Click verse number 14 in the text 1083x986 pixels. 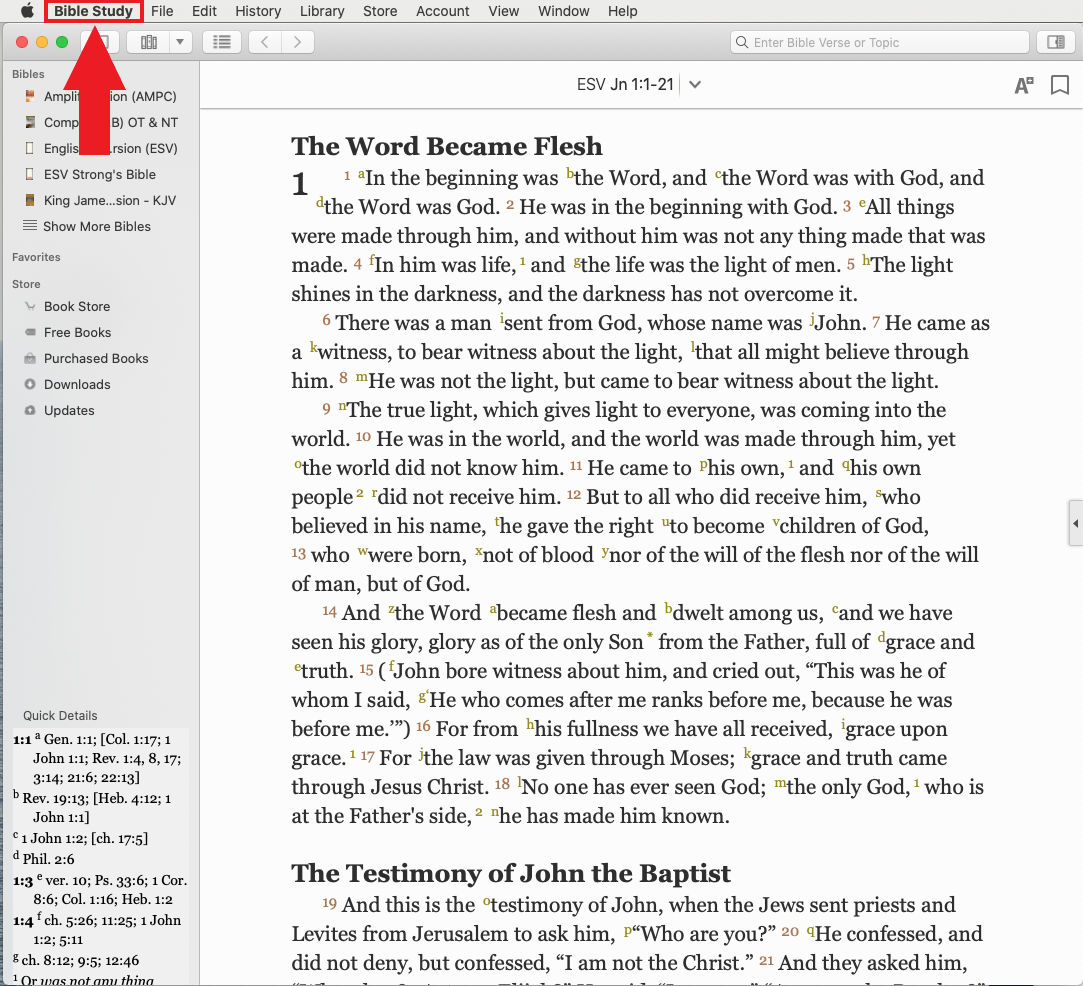(329, 612)
